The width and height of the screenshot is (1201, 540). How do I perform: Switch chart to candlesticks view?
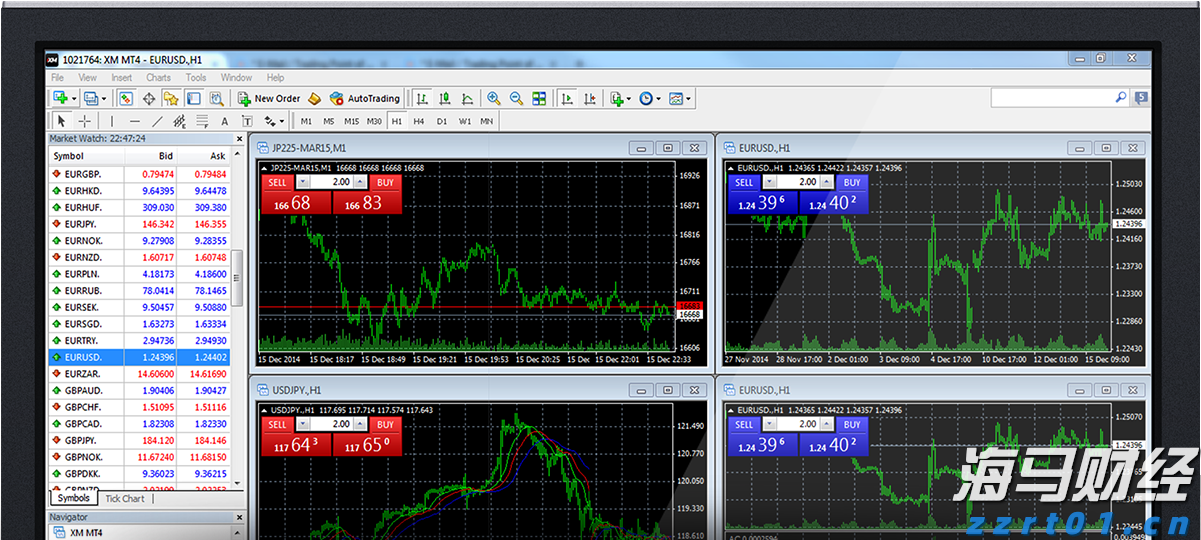click(445, 99)
